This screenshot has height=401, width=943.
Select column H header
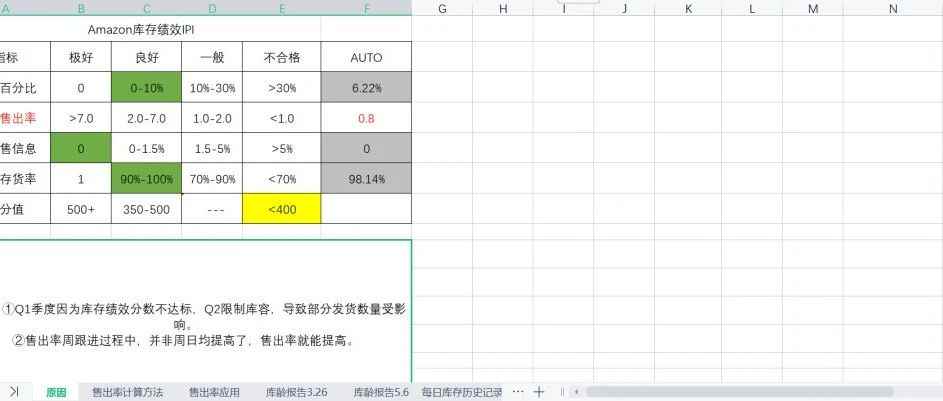(x=503, y=8)
